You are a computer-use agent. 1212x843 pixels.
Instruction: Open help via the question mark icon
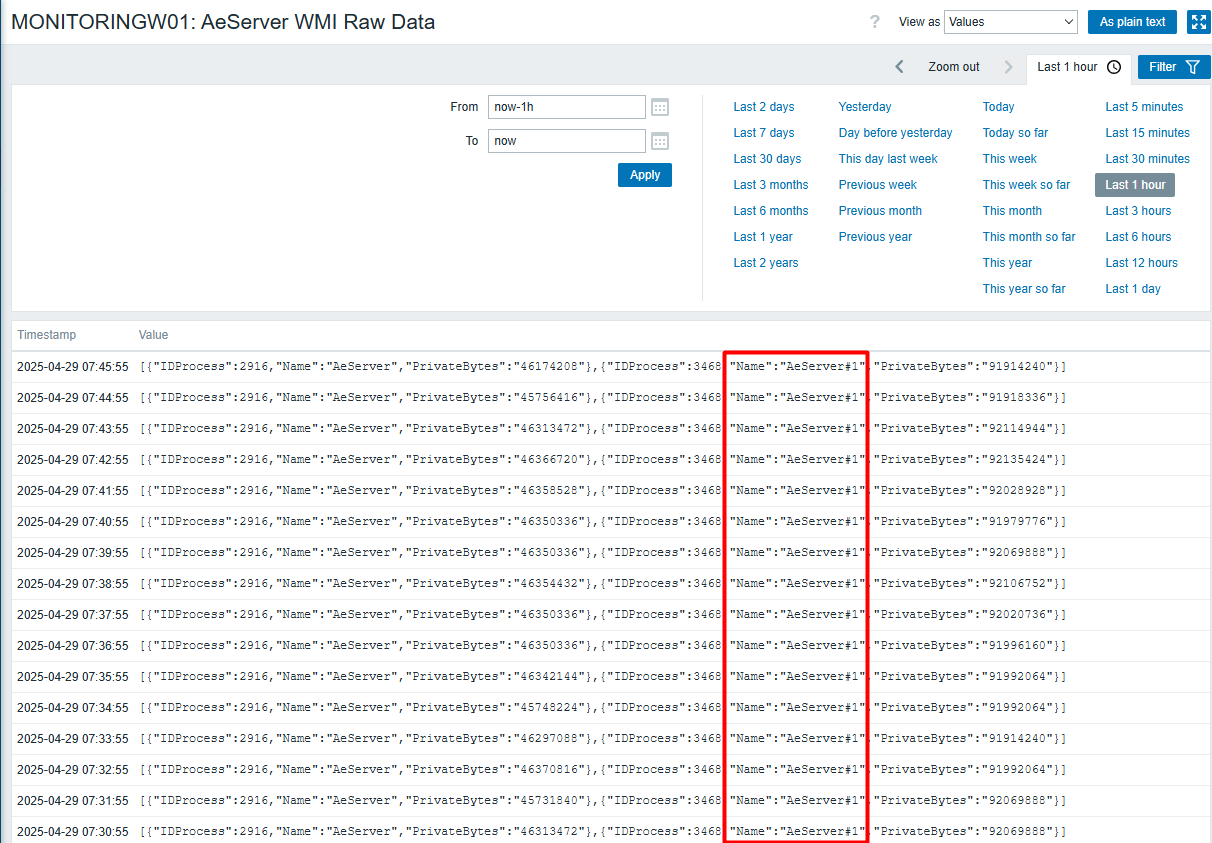pos(875,21)
